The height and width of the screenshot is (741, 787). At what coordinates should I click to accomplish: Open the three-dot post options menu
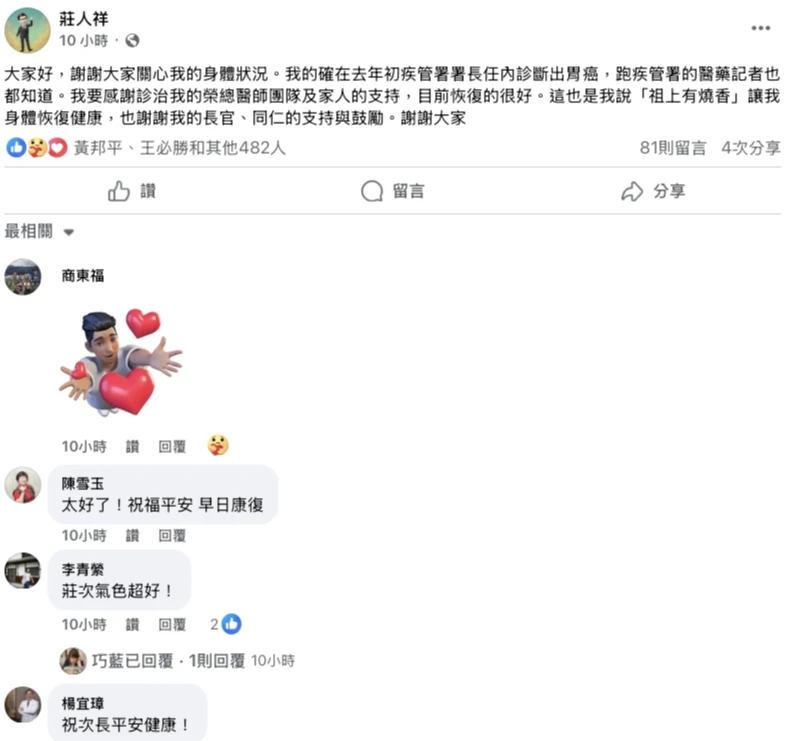click(760, 28)
